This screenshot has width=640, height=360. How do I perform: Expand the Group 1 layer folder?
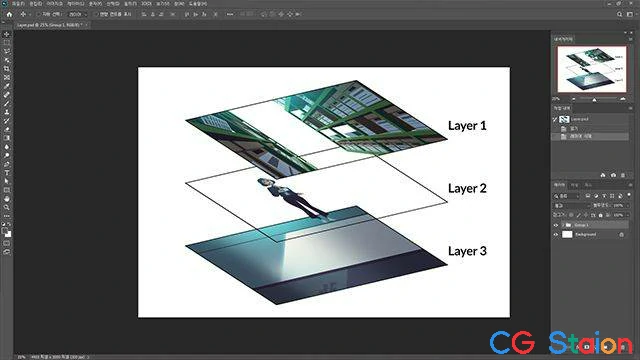(x=563, y=225)
